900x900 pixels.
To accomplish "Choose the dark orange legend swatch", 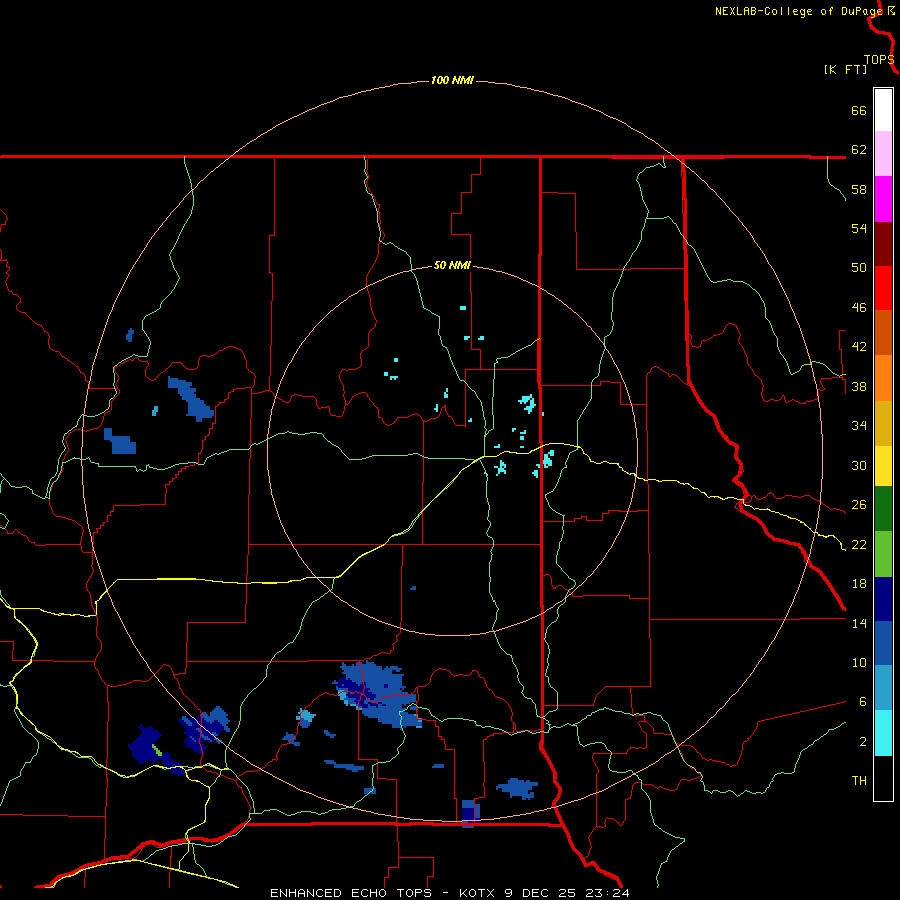I will tap(883, 333).
